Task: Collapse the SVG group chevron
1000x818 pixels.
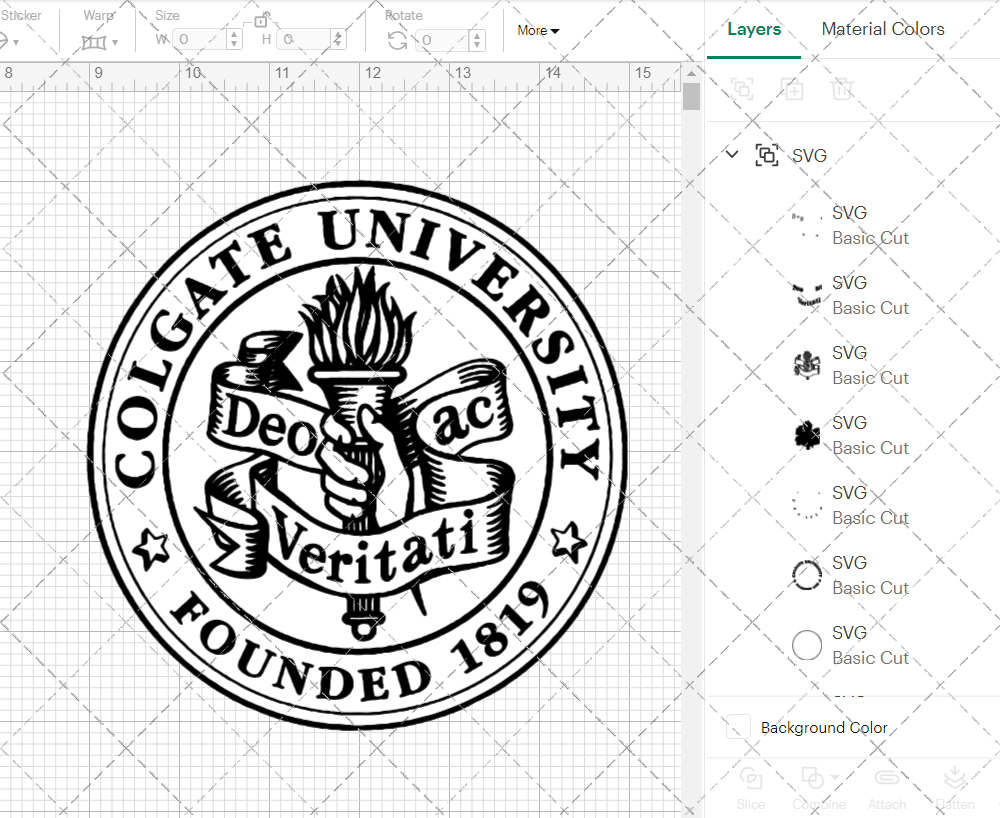Action: pos(732,154)
